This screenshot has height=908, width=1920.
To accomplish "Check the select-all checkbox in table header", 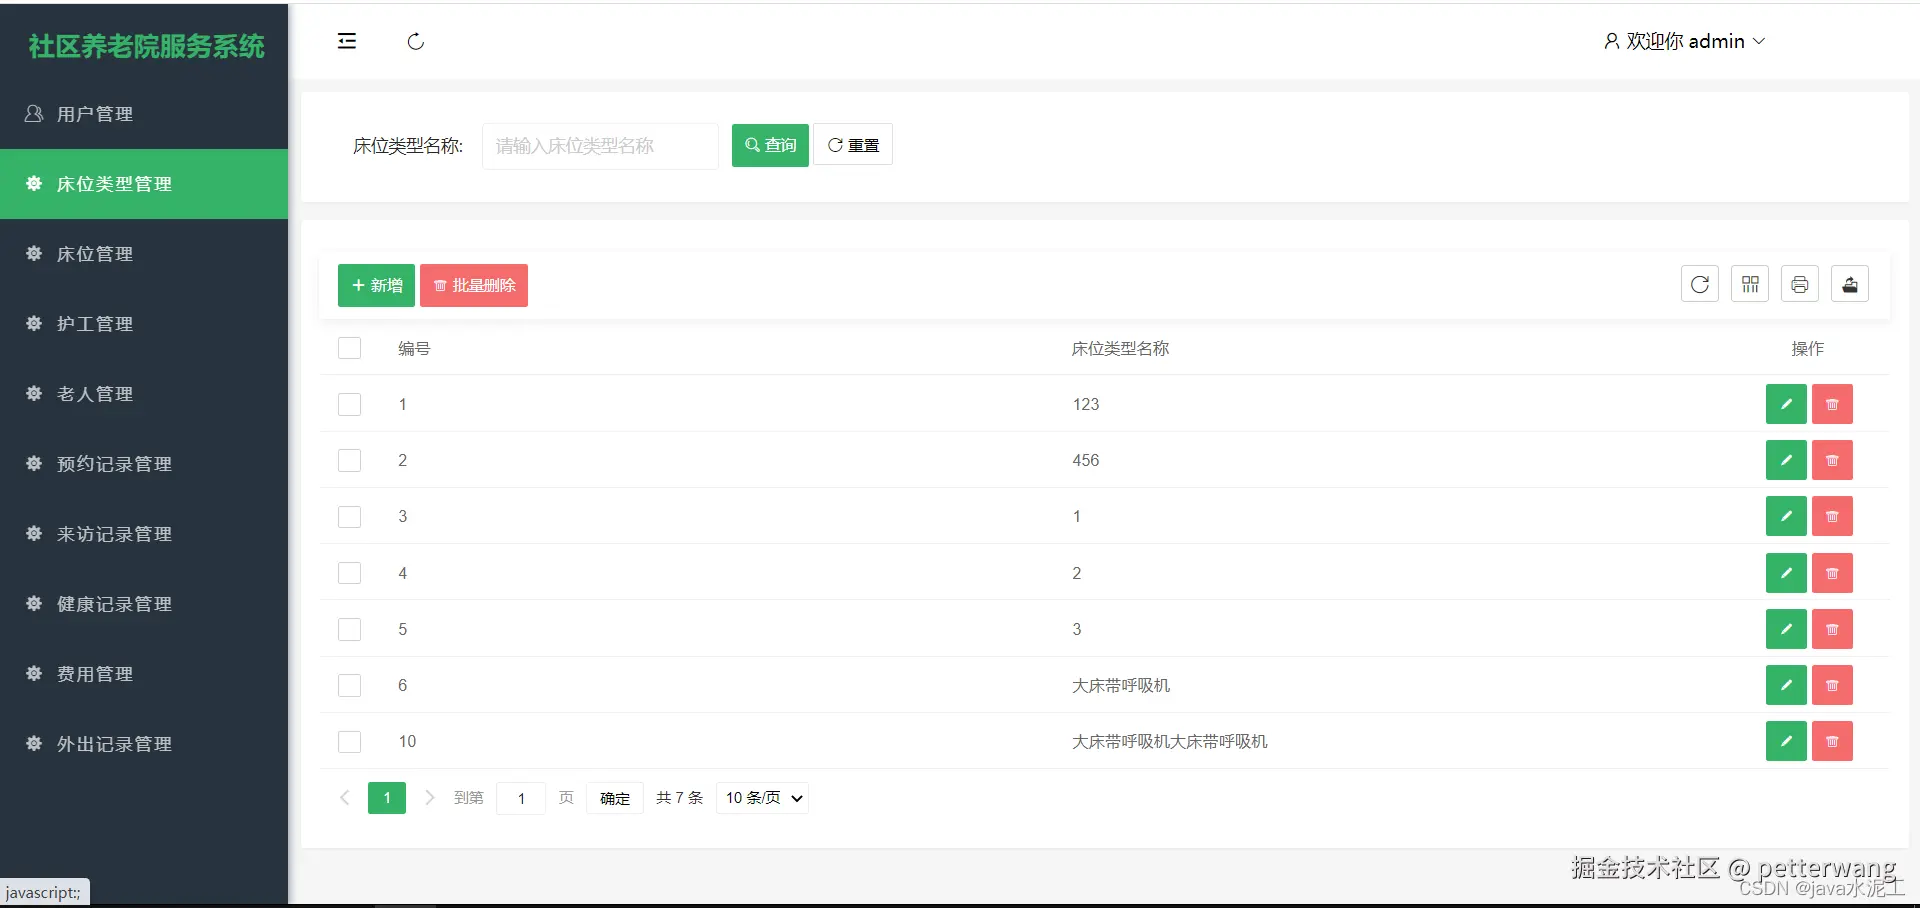I will pyautogui.click(x=349, y=348).
